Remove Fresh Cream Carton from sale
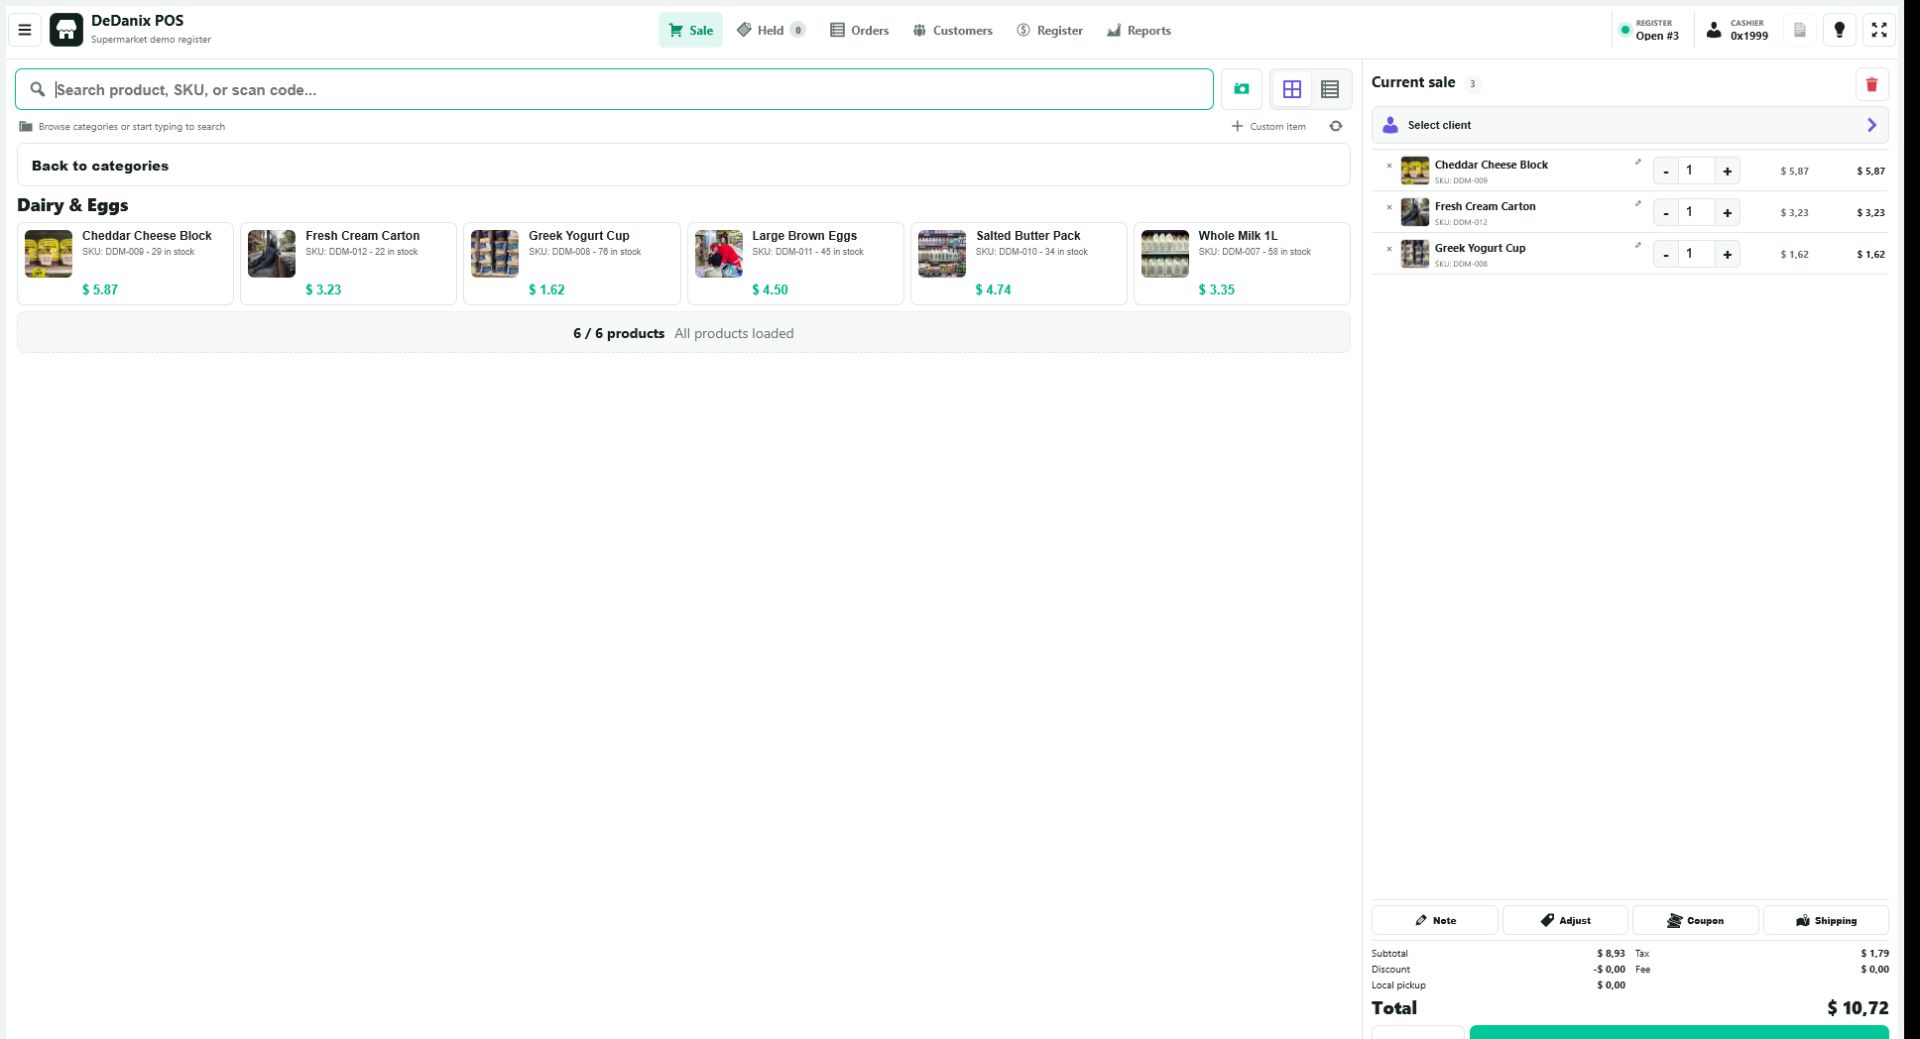1920x1039 pixels. pos(1389,208)
